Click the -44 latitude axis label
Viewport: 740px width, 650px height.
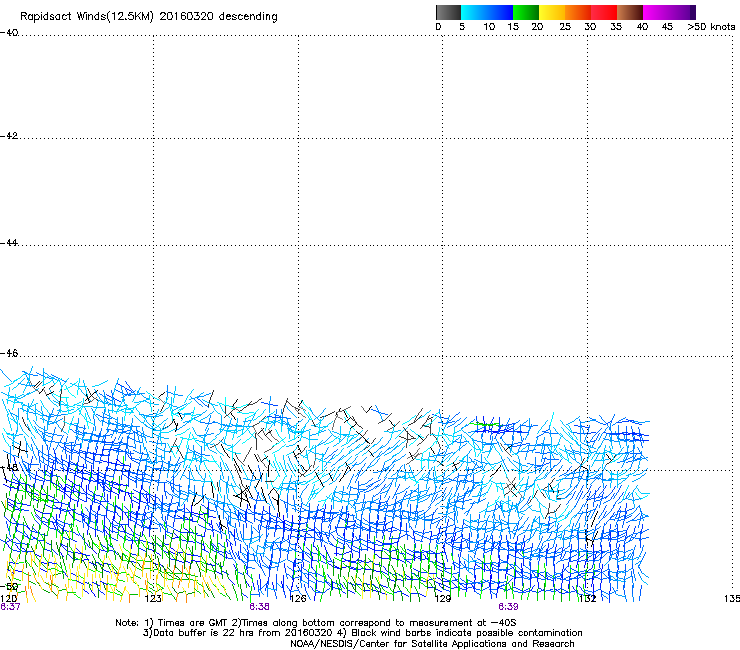tap(9, 243)
